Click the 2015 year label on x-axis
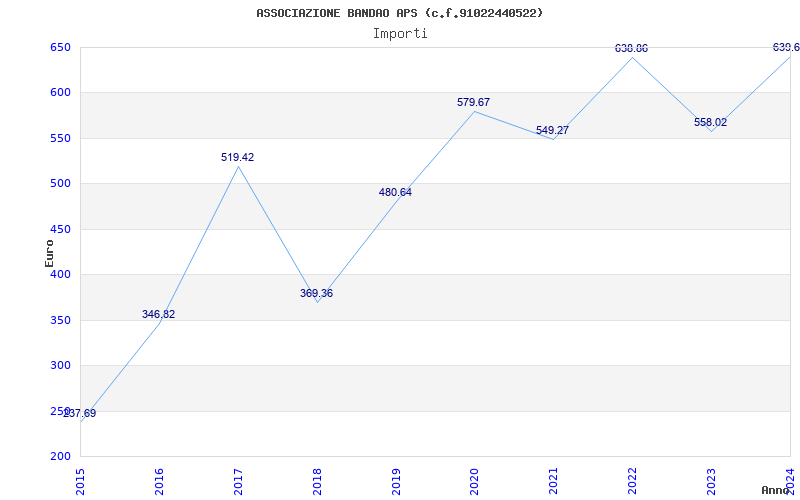Image resolution: width=800 pixels, height=500 pixels. pyautogui.click(x=81, y=481)
